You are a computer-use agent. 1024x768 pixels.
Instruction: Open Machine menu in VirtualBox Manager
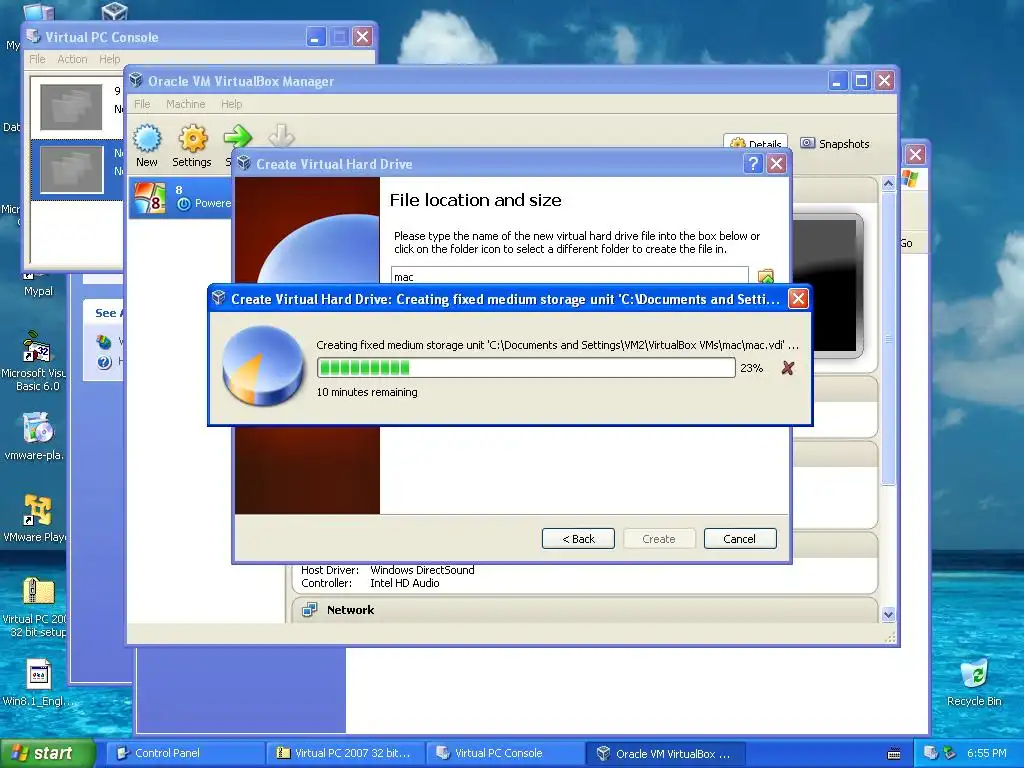(x=185, y=104)
